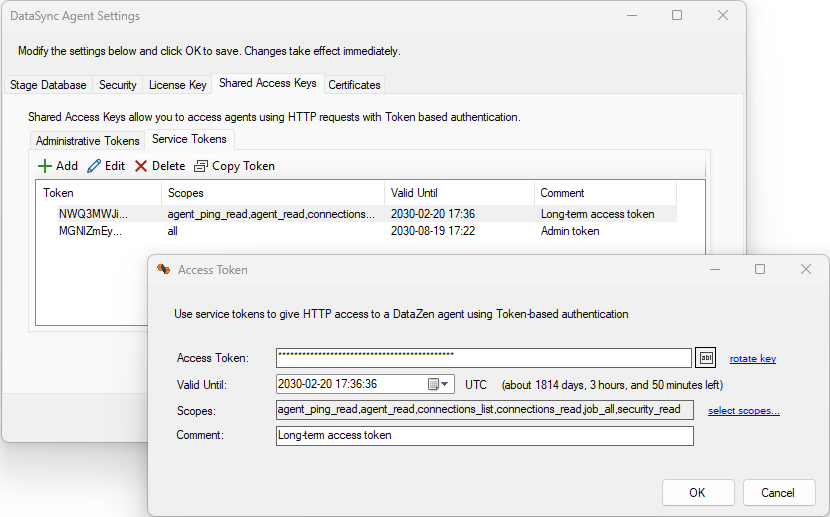The width and height of the screenshot is (830, 517).
Task: Click the Copy Token toolbar button
Action: (234, 166)
